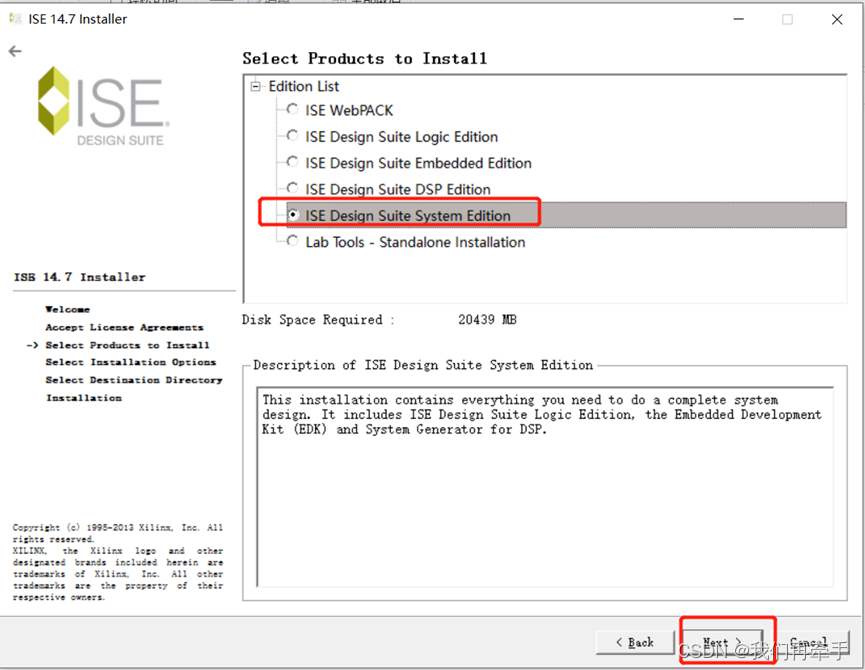Click inside the edition description text box
The width and height of the screenshot is (865, 670).
click(544, 487)
